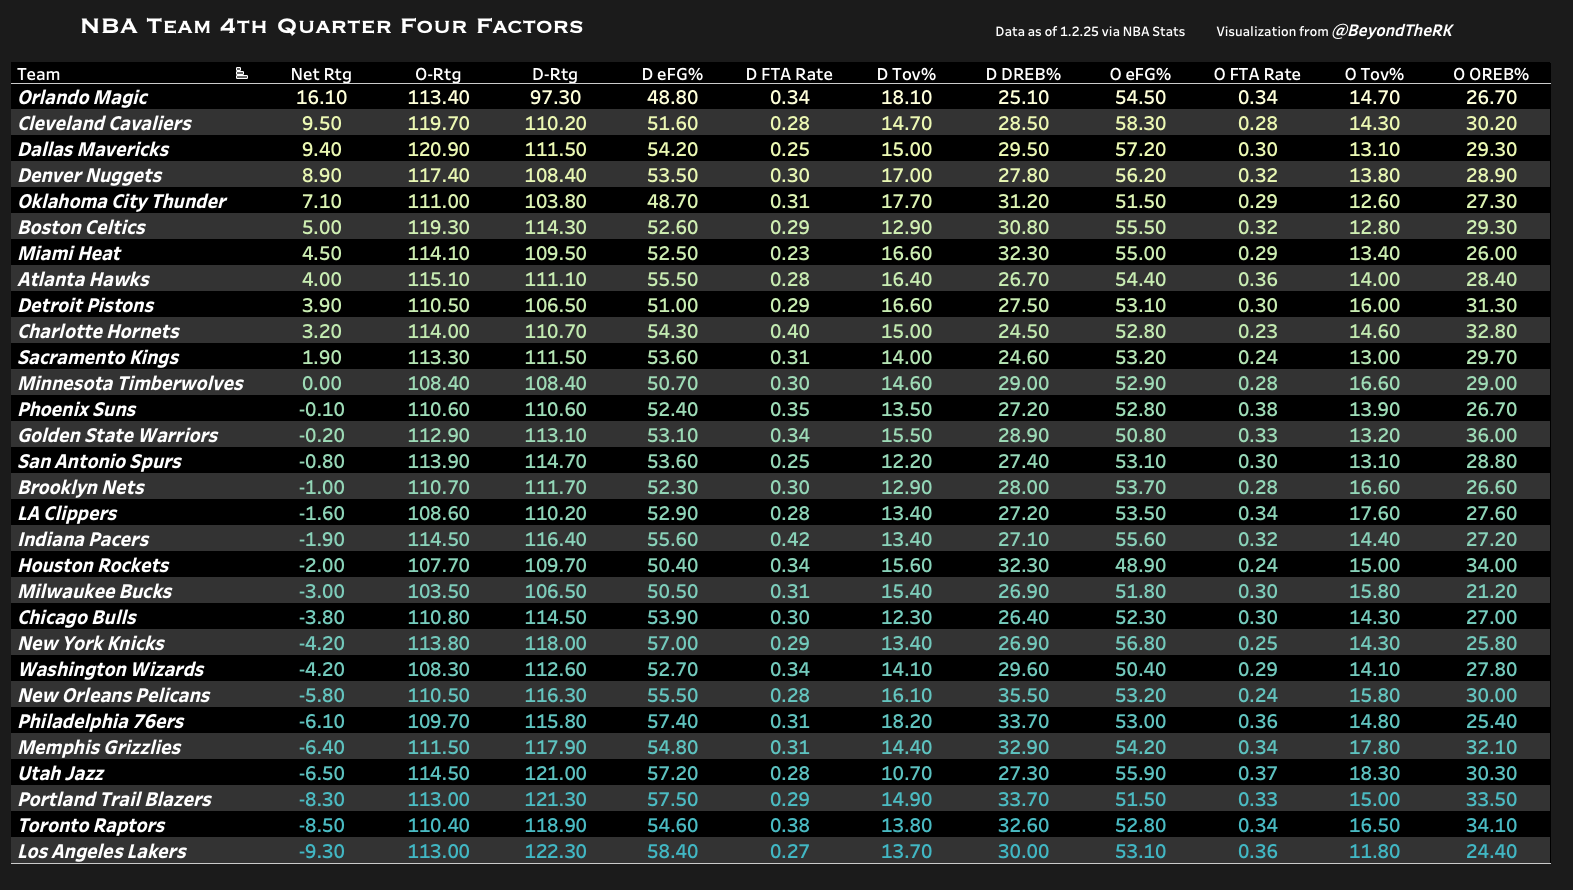Click the Boston Celtics team name
This screenshot has height=890, width=1573.
point(82,227)
